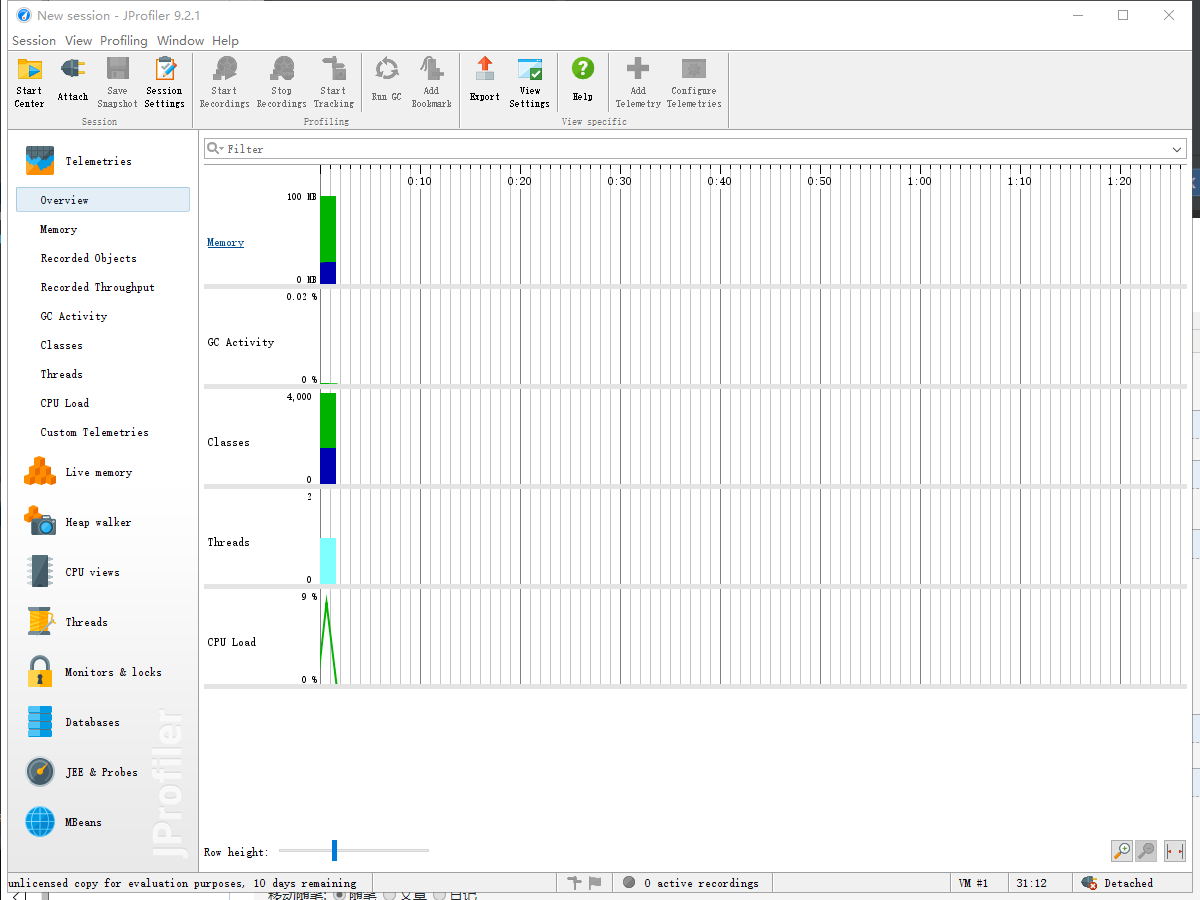Click the Detached status icon
The image size is (1200, 900).
(x=1090, y=883)
